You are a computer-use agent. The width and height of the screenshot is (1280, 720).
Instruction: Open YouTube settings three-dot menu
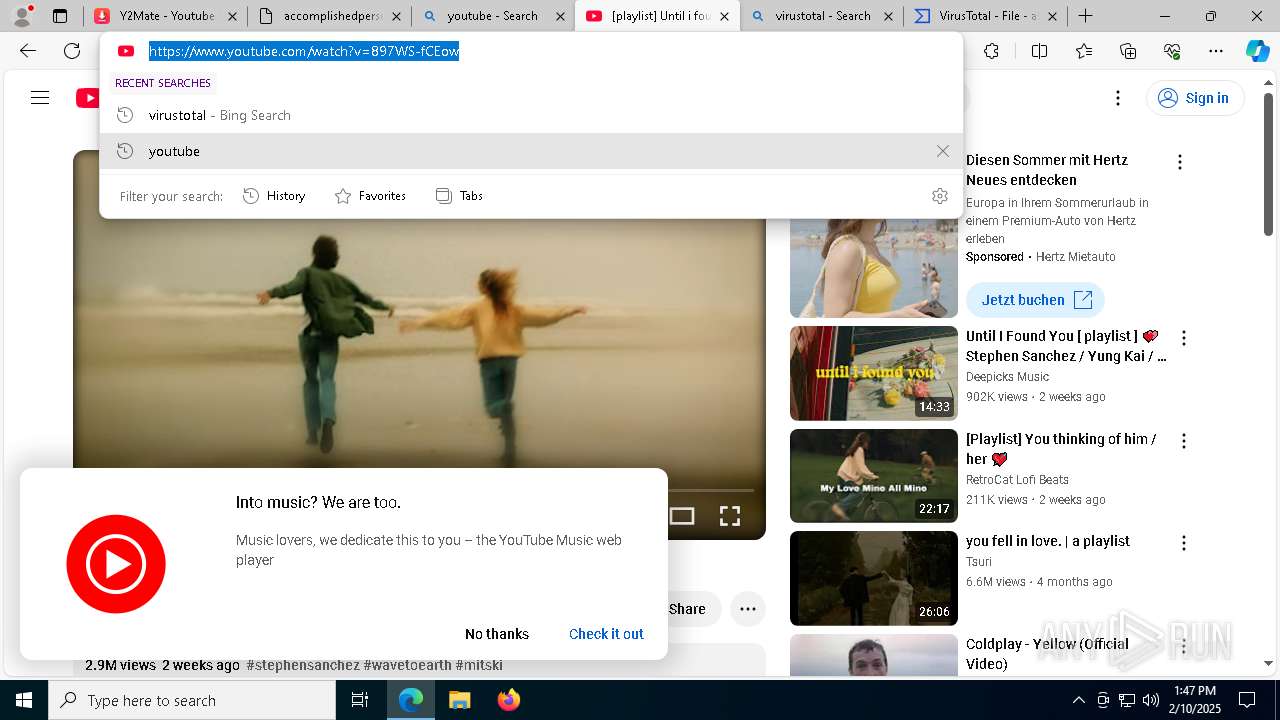[x=1118, y=98]
